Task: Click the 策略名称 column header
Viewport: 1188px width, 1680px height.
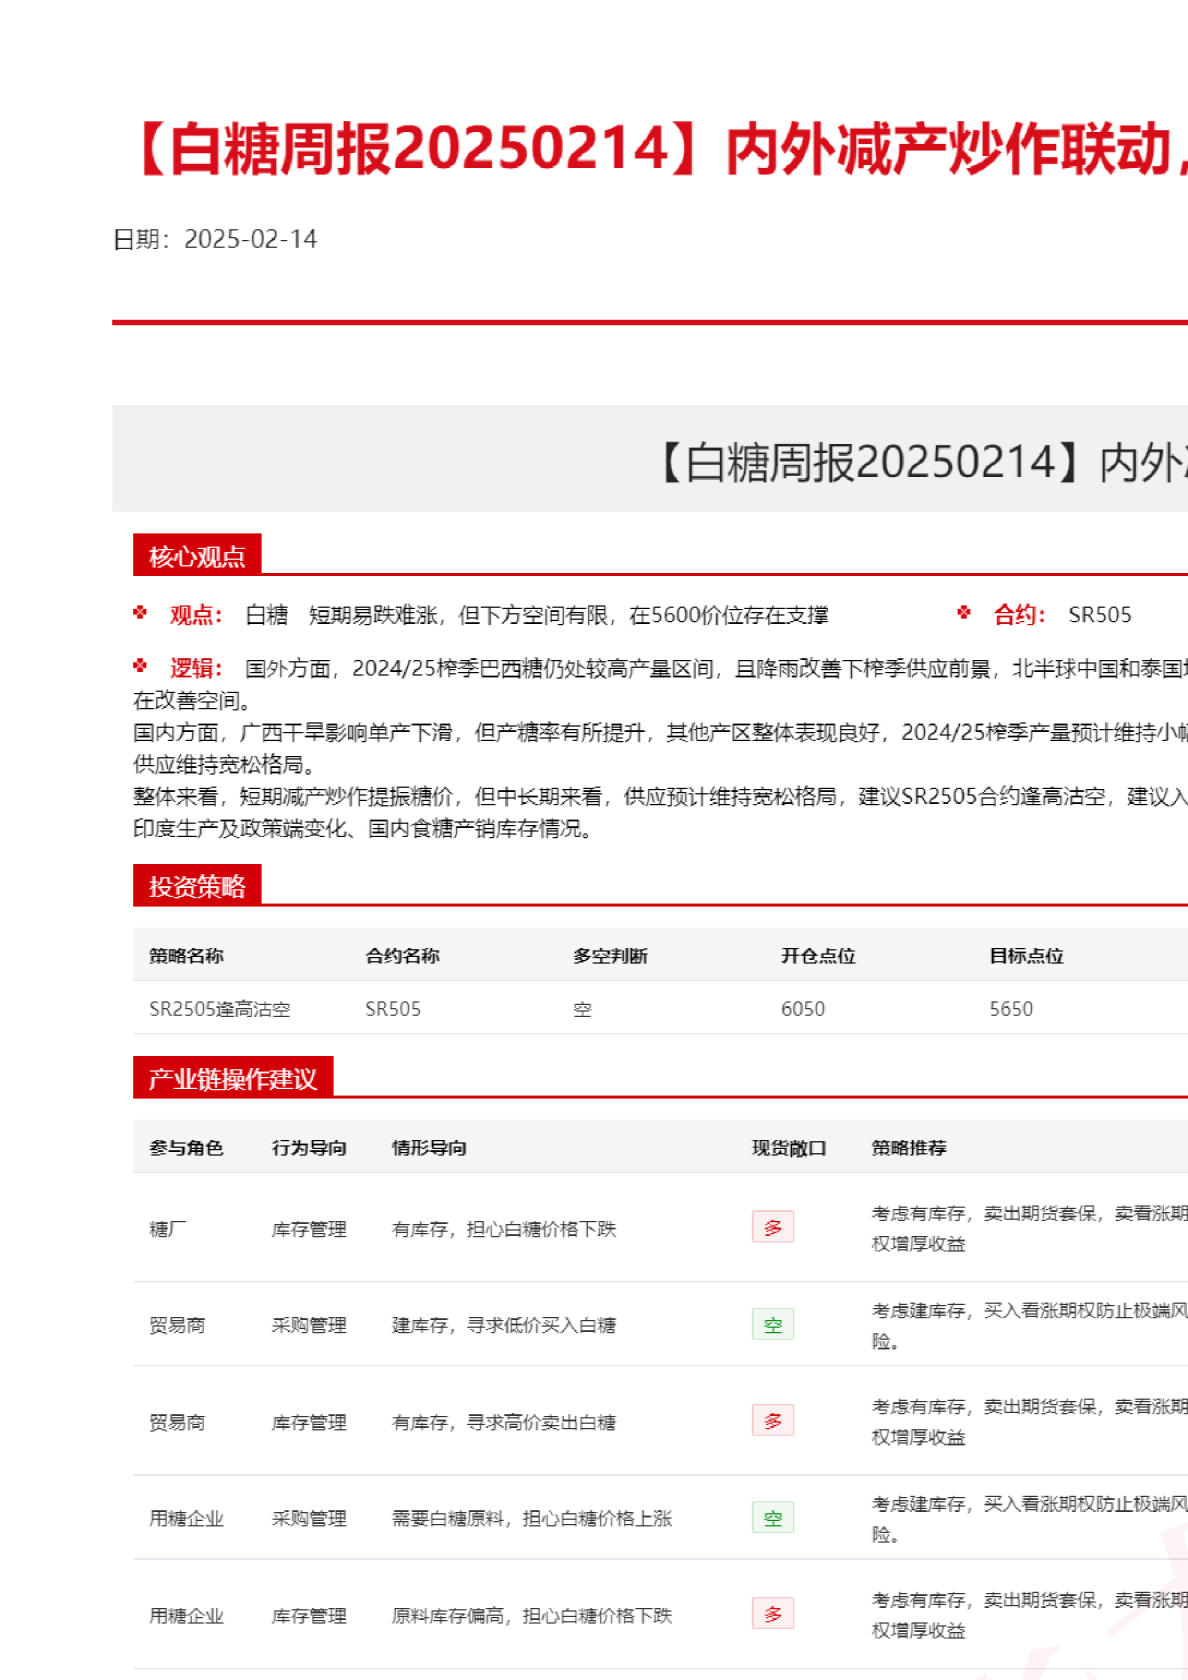Action: [186, 956]
